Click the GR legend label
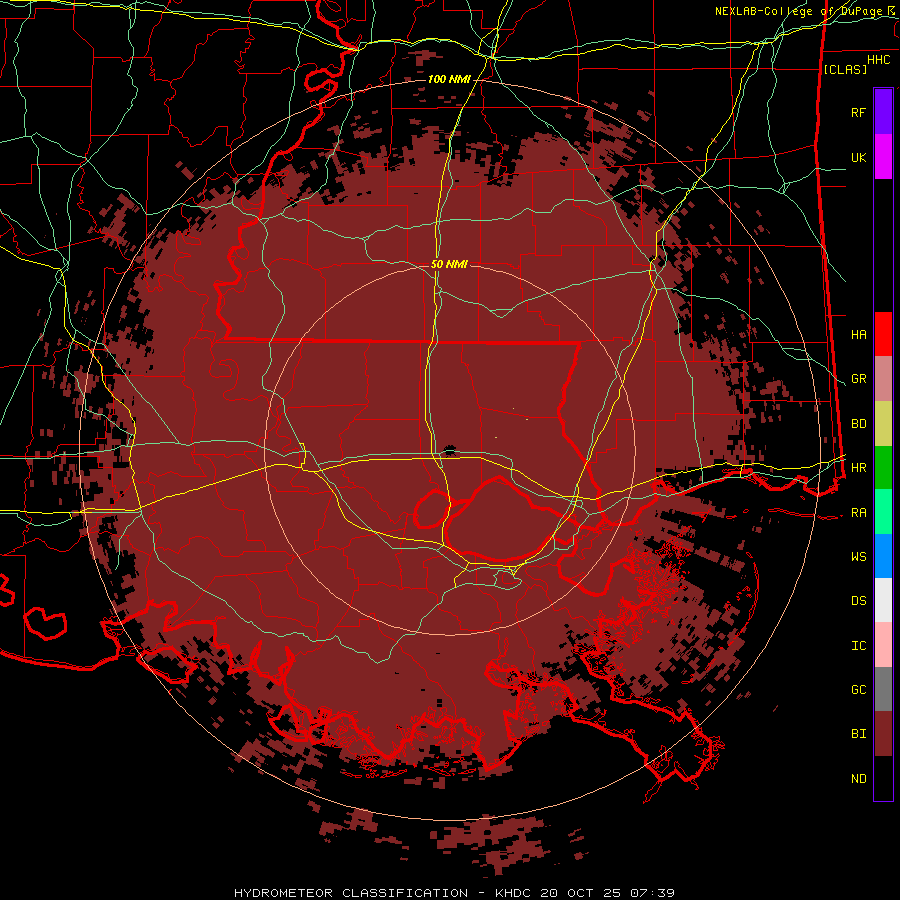Screen dimensions: 900x900 (x=859, y=379)
